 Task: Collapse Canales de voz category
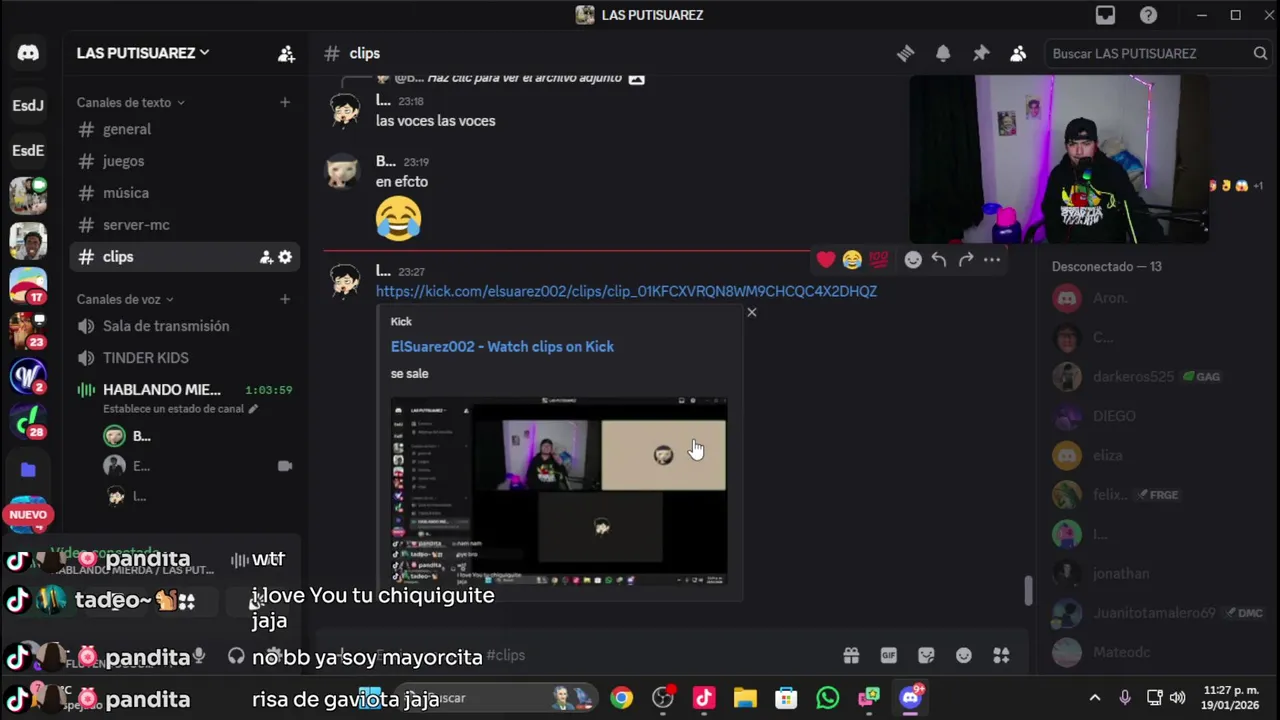tap(125, 299)
